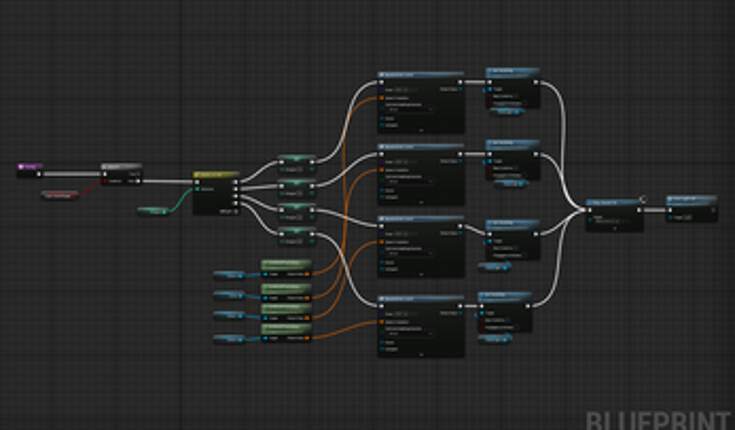The height and width of the screenshot is (430, 735).
Task: Click the clock icon on Play Sound node
Action: [644, 199]
